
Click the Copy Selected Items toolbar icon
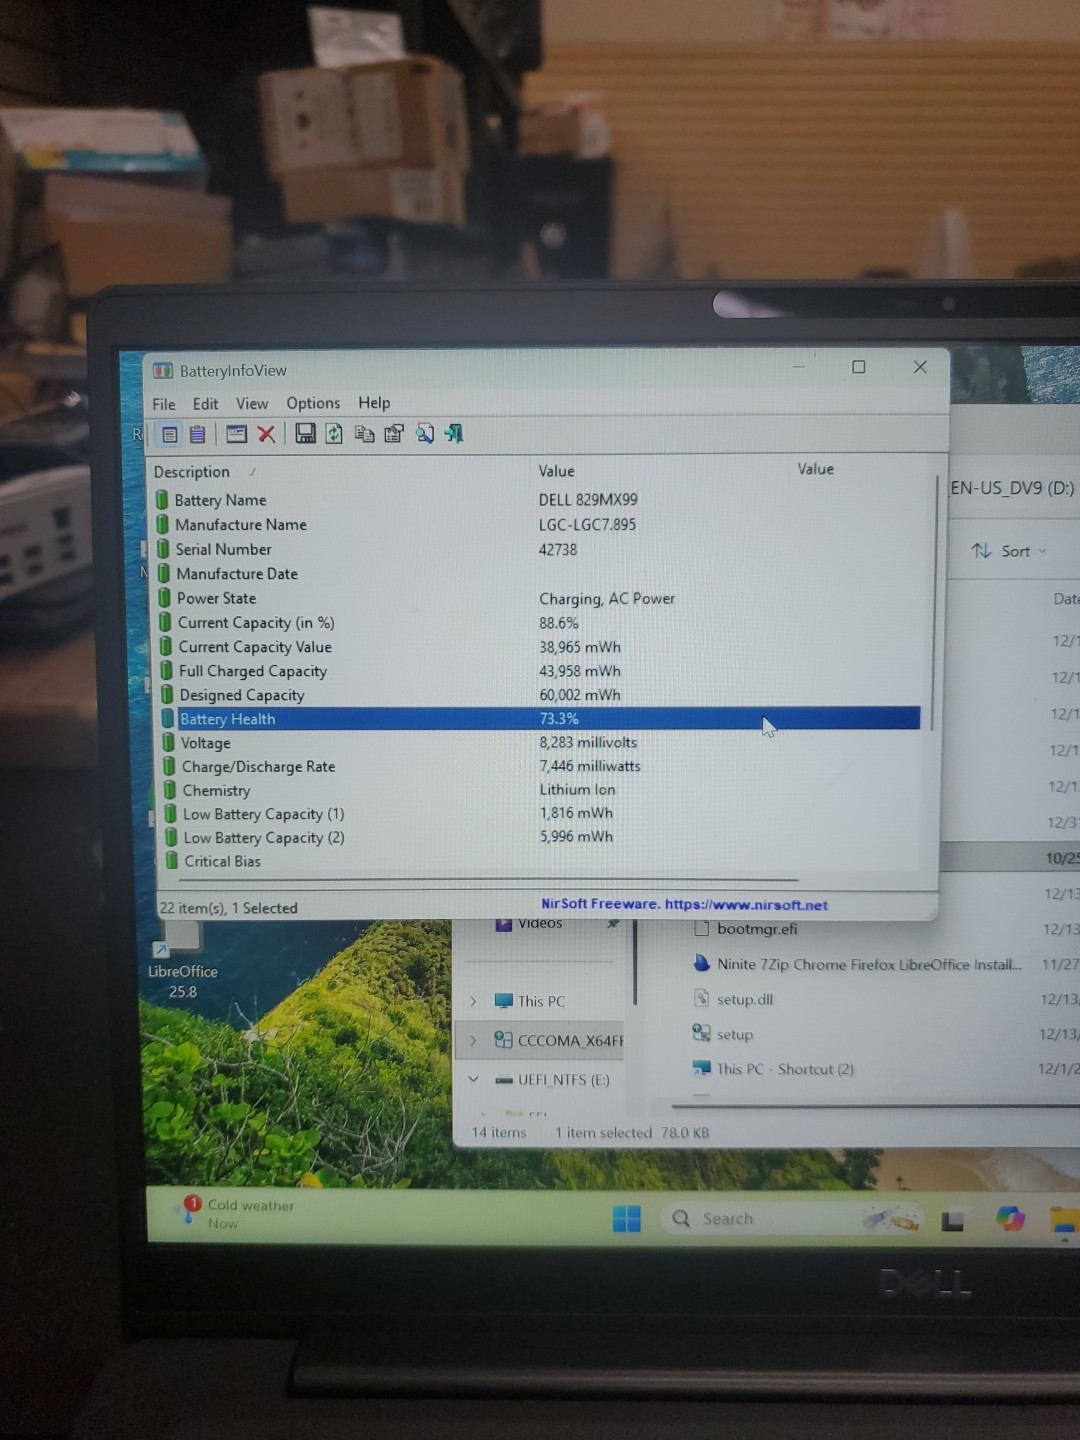[x=364, y=433]
